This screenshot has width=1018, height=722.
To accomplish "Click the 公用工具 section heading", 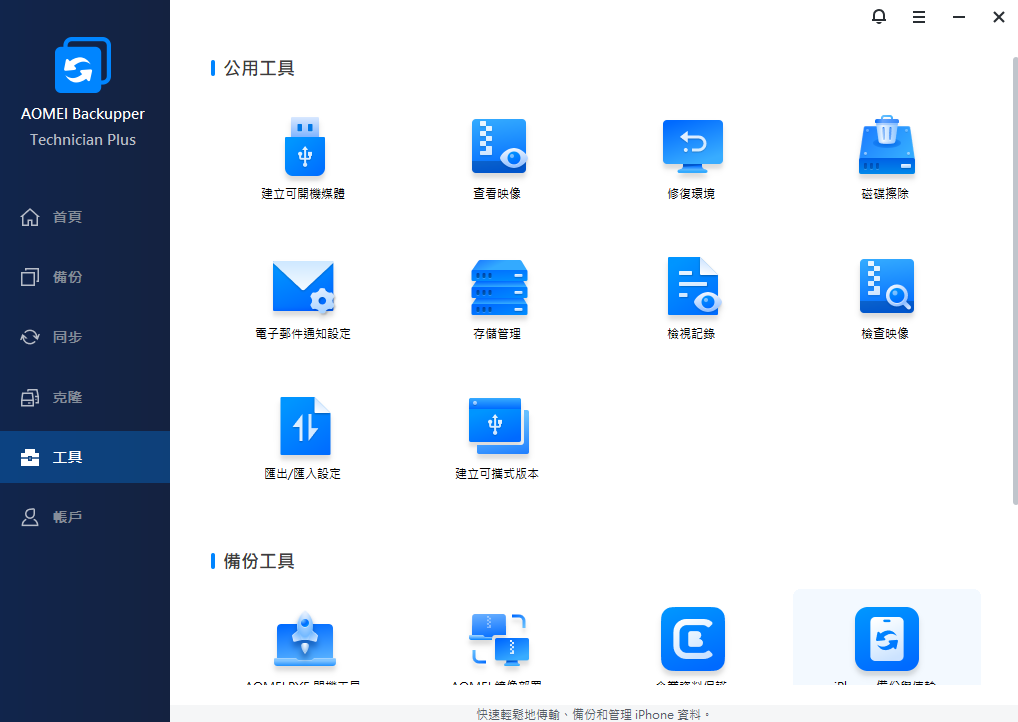I will (259, 68).
